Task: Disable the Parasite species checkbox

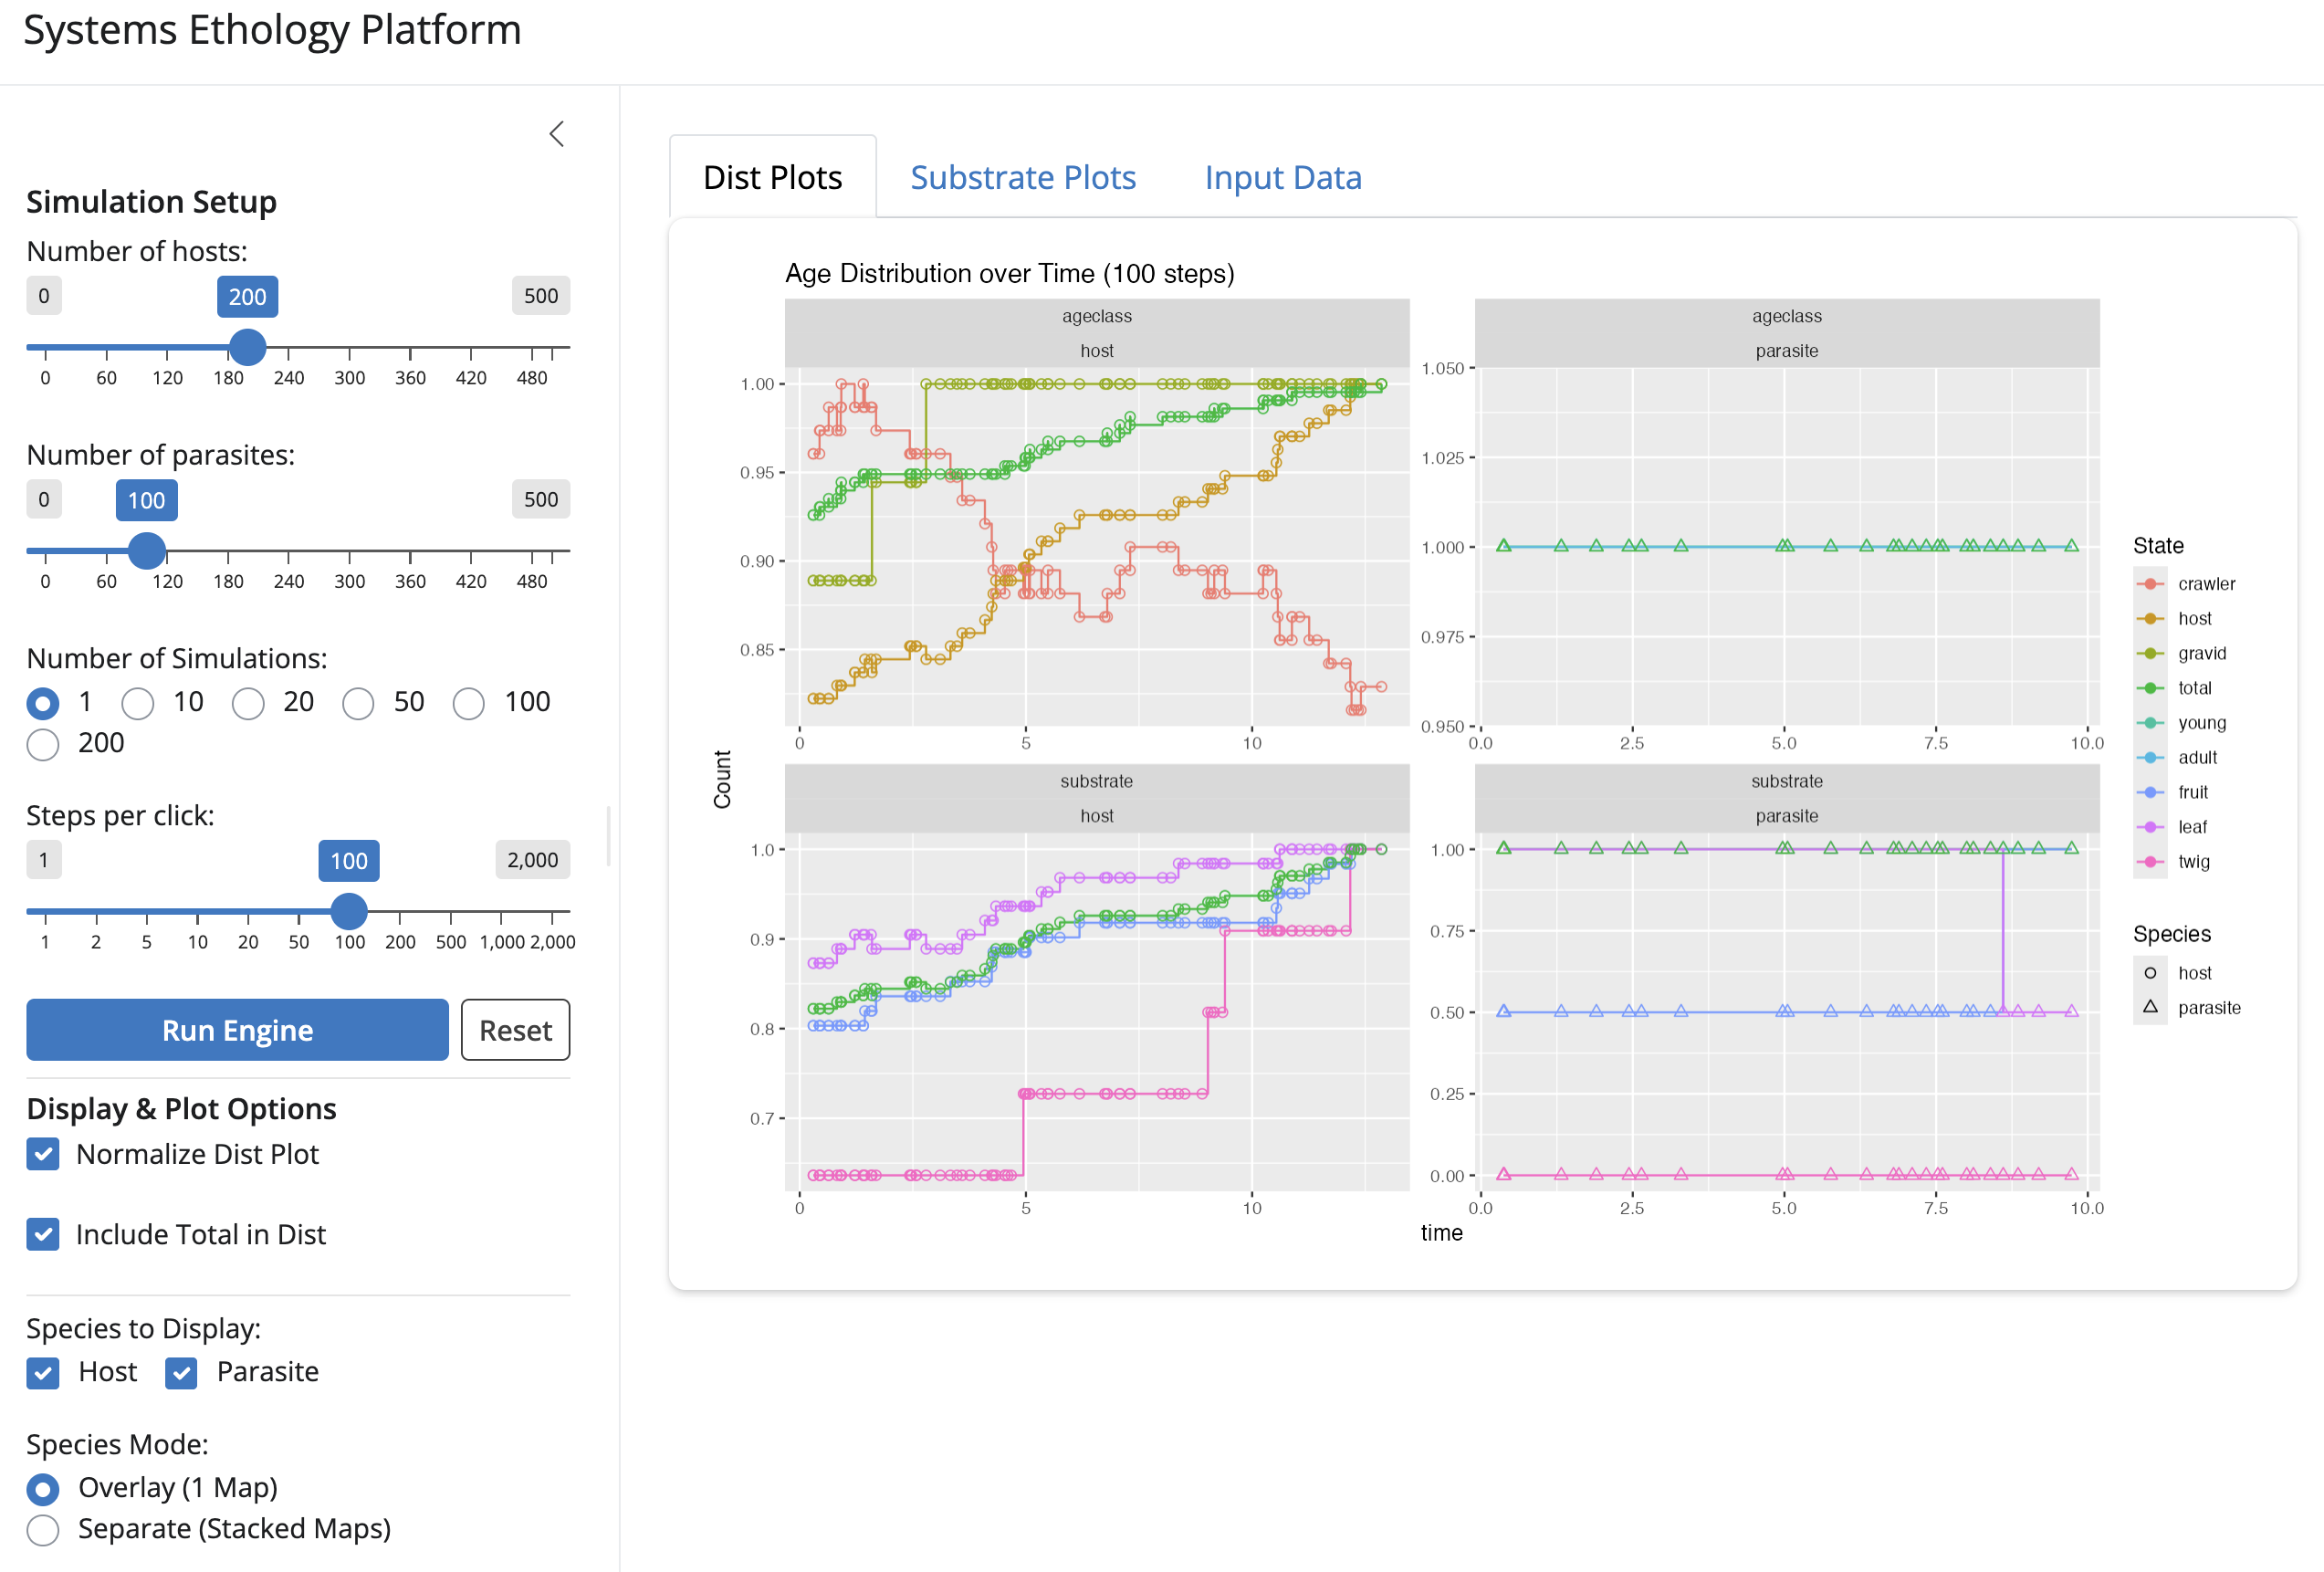Action: click(181, 1373)
